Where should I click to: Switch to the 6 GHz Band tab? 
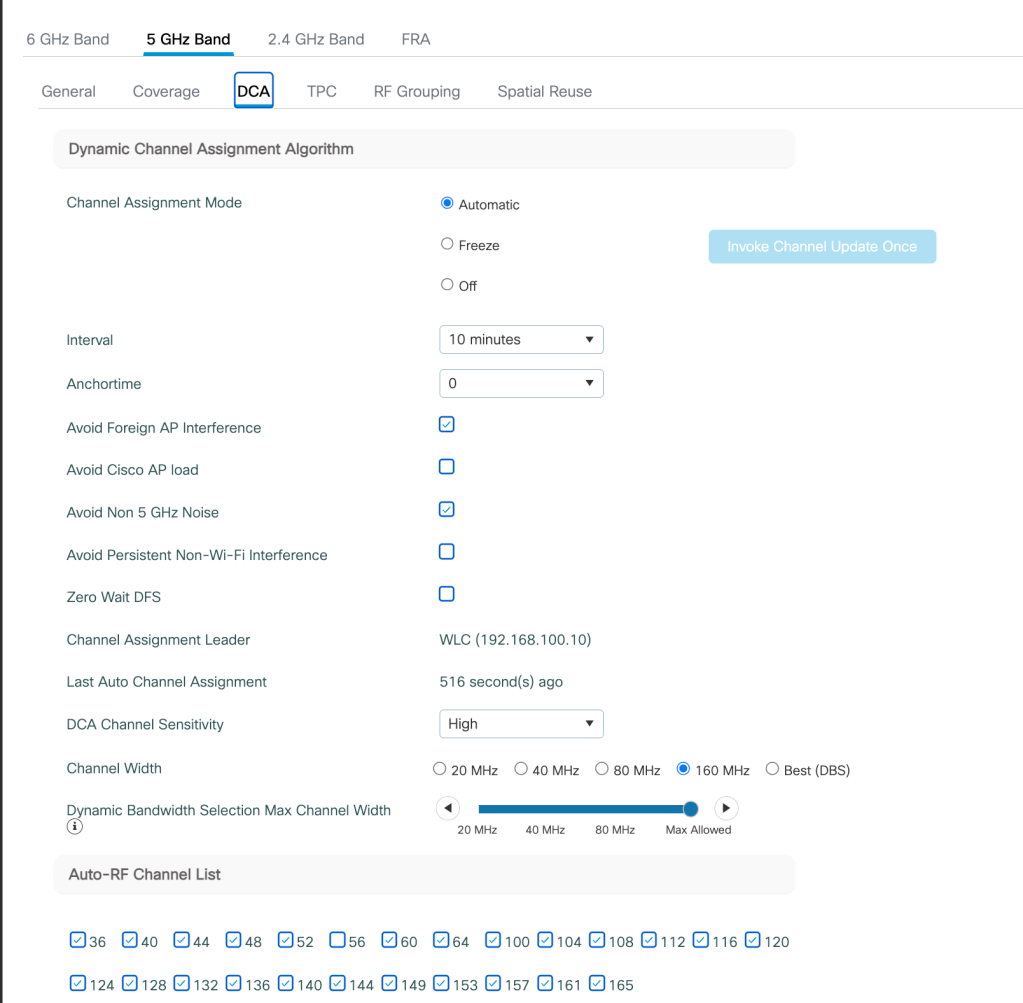(67, 39)
